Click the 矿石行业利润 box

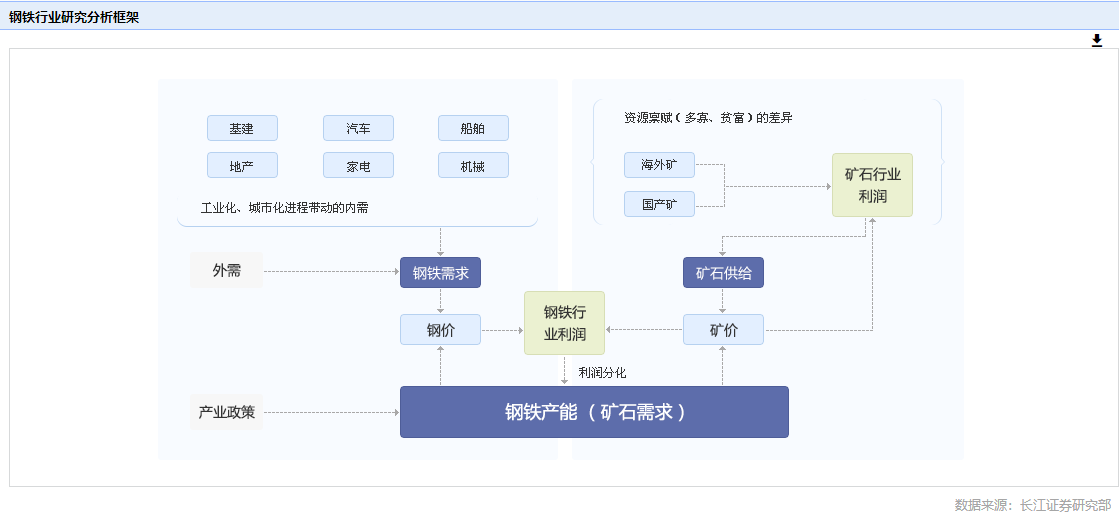[872, 185]
